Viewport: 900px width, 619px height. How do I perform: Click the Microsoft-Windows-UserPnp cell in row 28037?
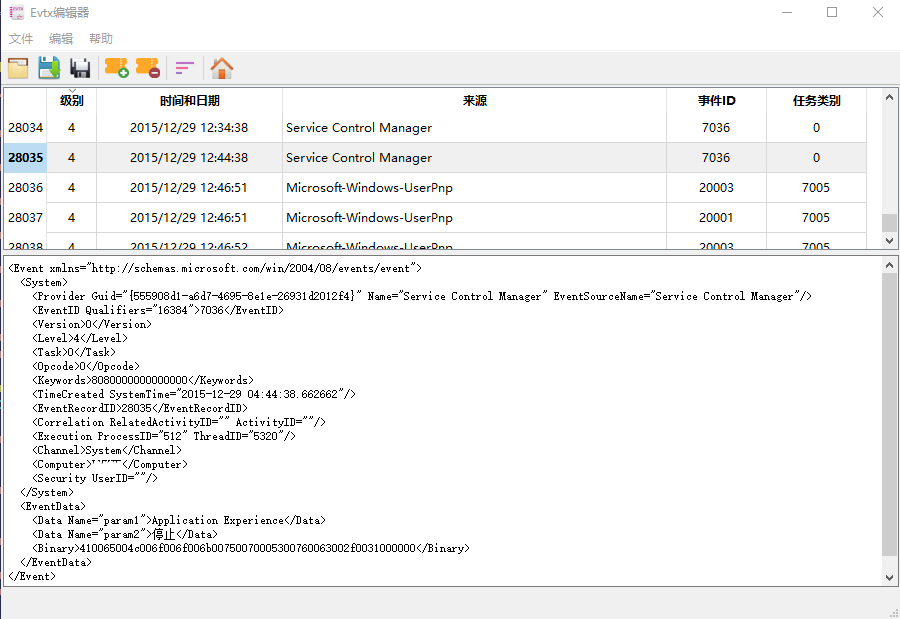tap(369, 218)
